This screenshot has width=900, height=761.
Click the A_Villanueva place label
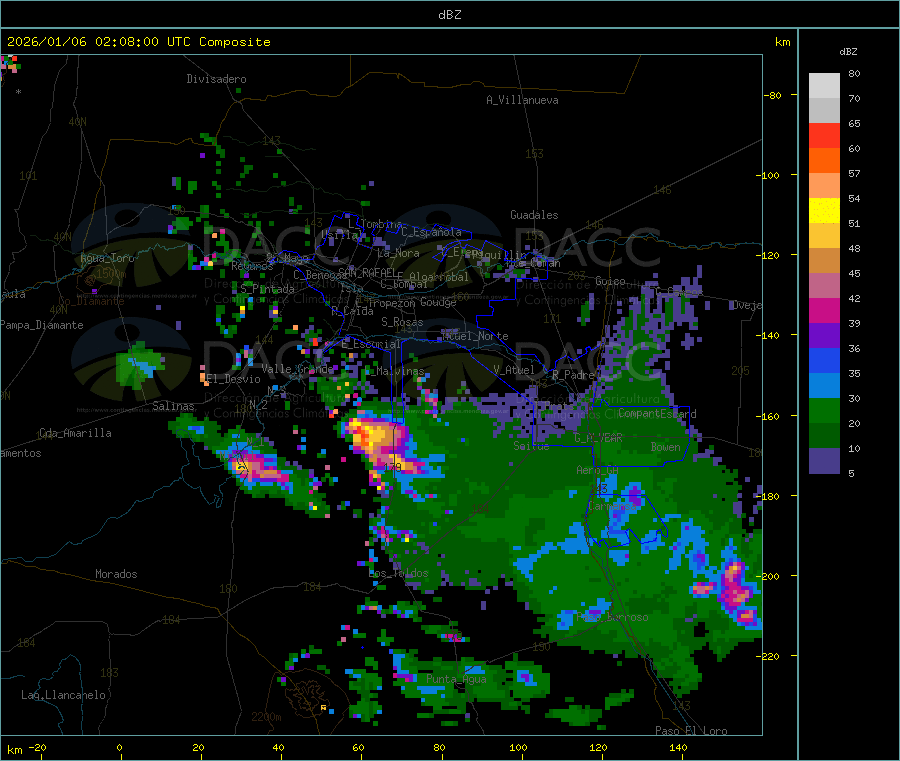(522, 100)
